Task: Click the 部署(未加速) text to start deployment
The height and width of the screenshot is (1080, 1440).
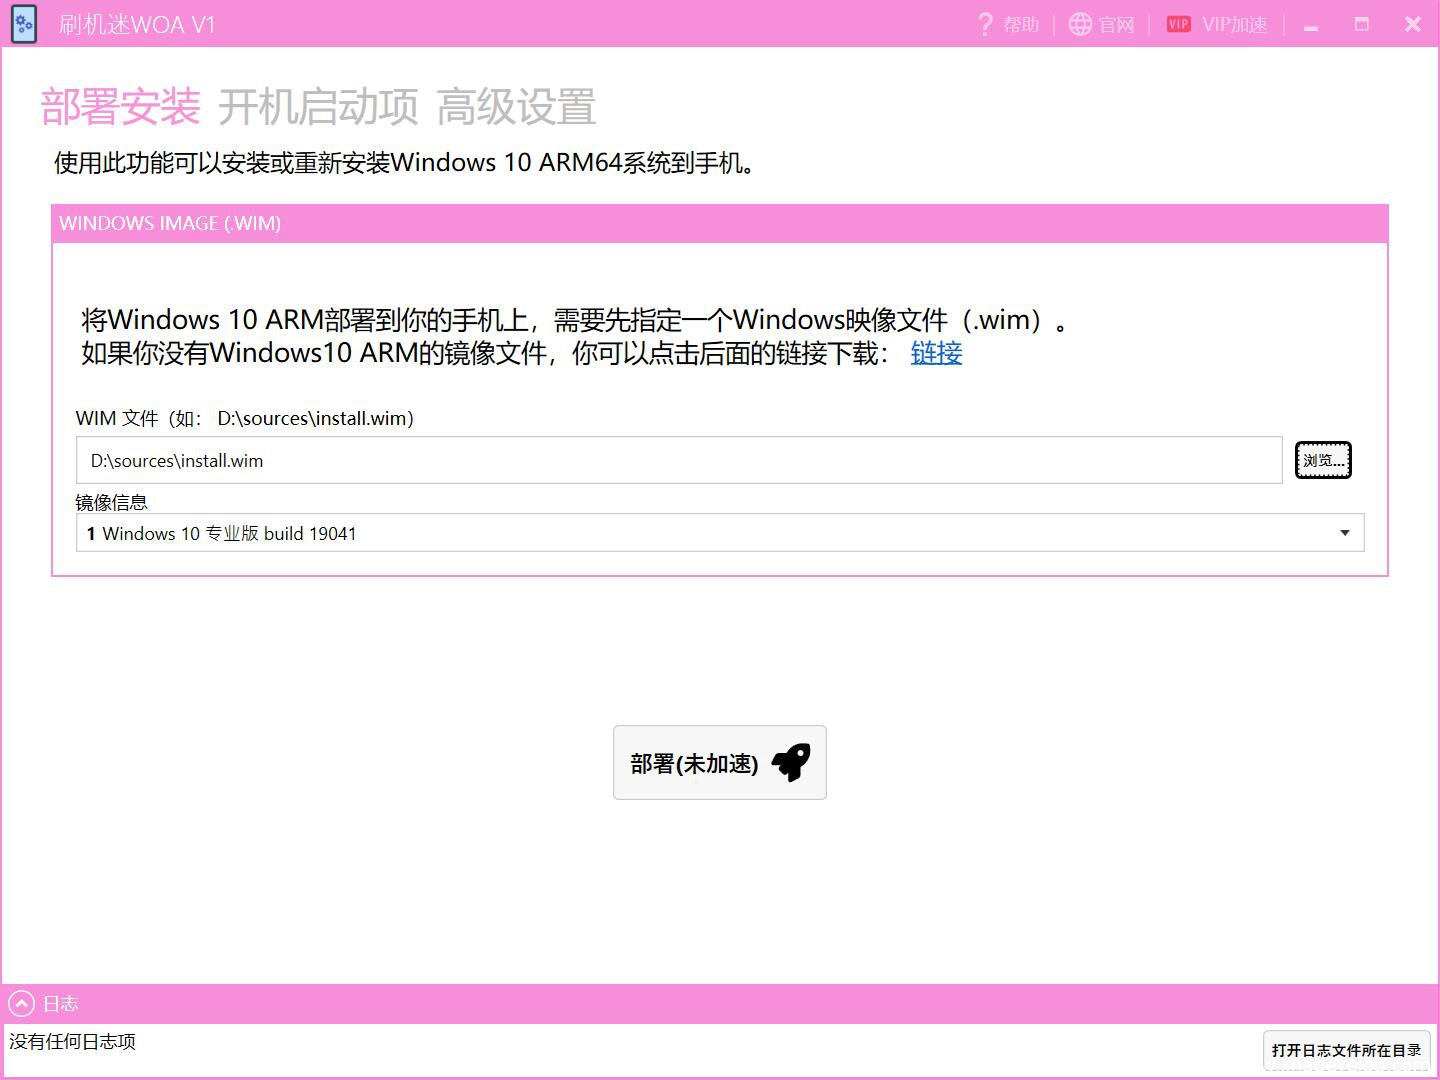Action: 694,764
